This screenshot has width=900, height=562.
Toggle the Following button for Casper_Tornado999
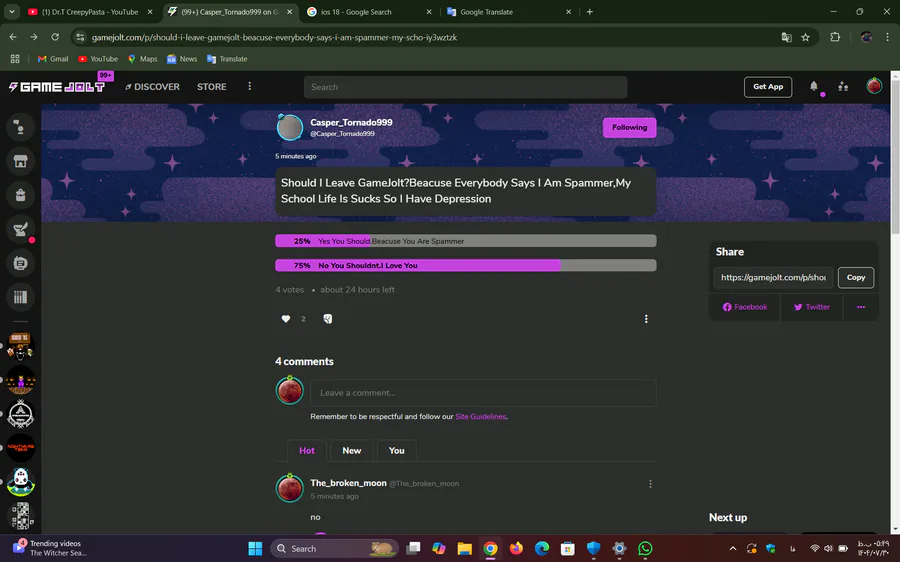pos(629,127)
